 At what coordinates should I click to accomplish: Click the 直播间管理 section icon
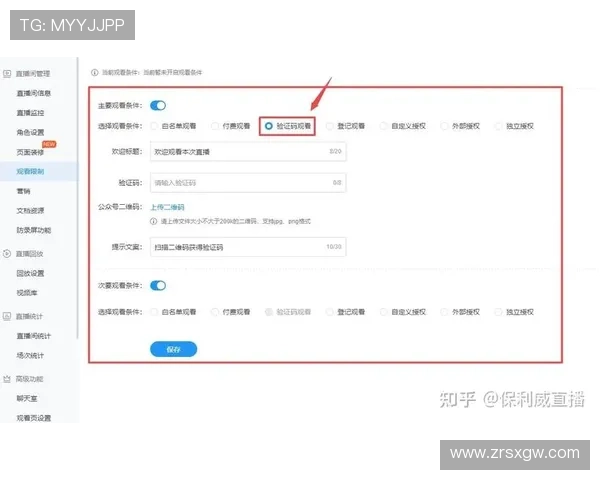pyautogui.click(x=7, y=73)
